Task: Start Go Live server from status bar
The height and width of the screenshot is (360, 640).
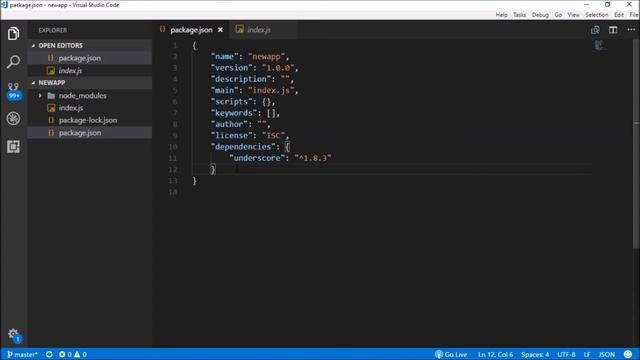Action: pos(451,354)
